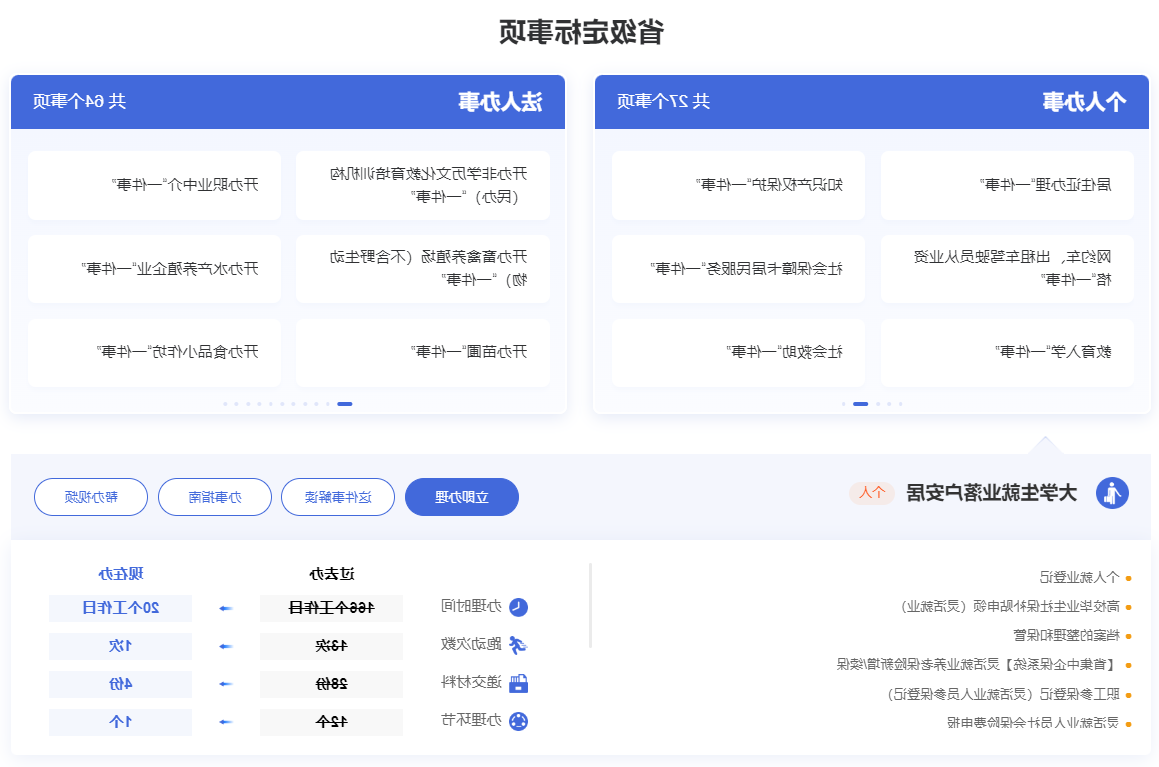Click the 共 27 个事项 count text
The image size is (1159, 767).
click(x=663, y=101)
